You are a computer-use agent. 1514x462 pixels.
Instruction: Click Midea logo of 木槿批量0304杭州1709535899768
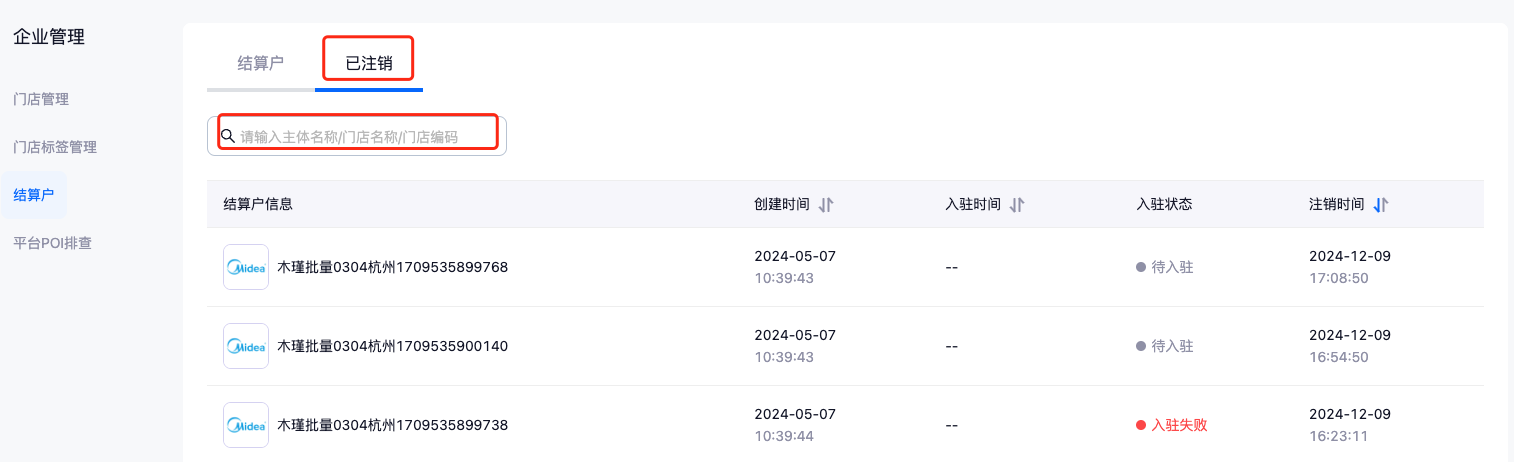coord(246,267)
